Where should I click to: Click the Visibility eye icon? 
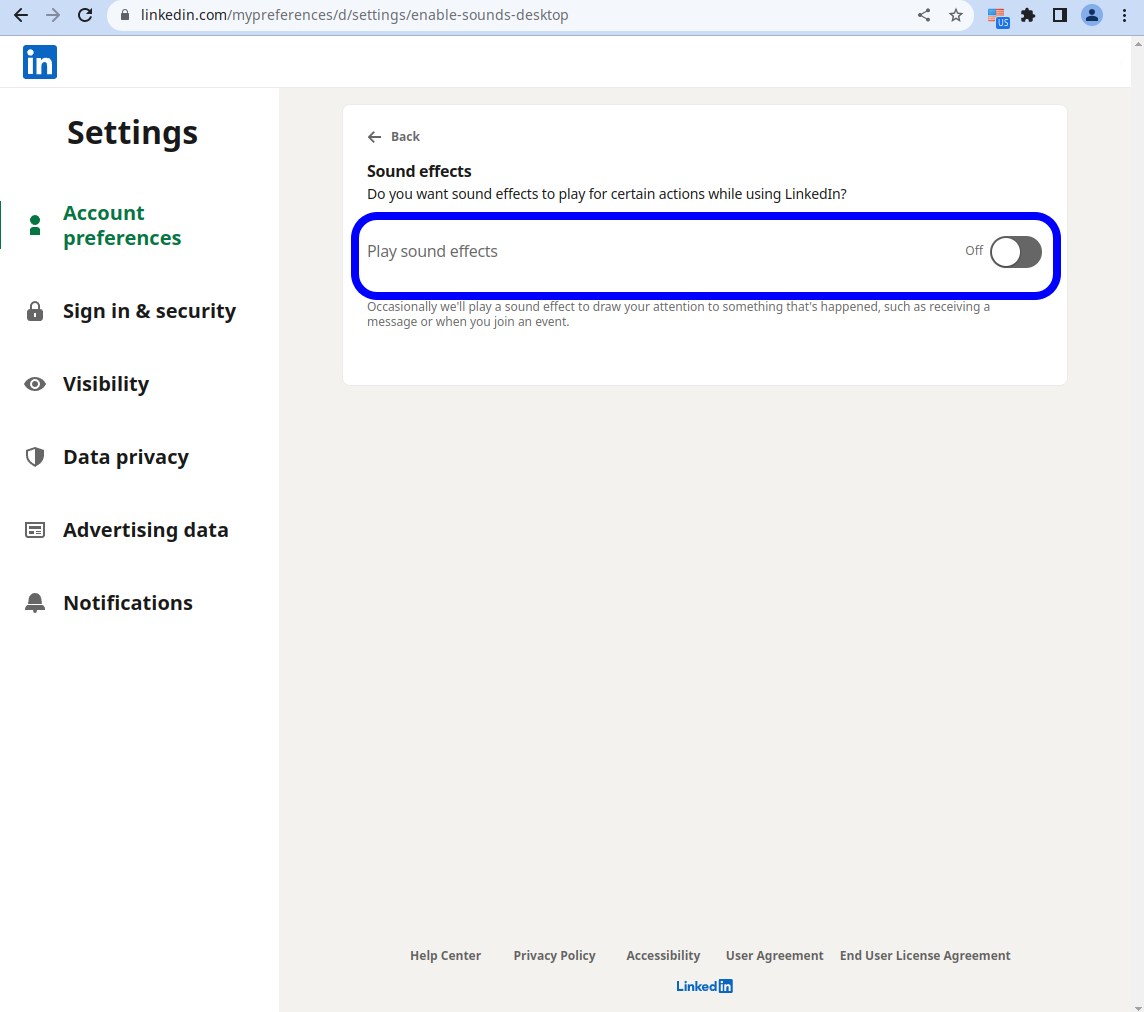34,384
